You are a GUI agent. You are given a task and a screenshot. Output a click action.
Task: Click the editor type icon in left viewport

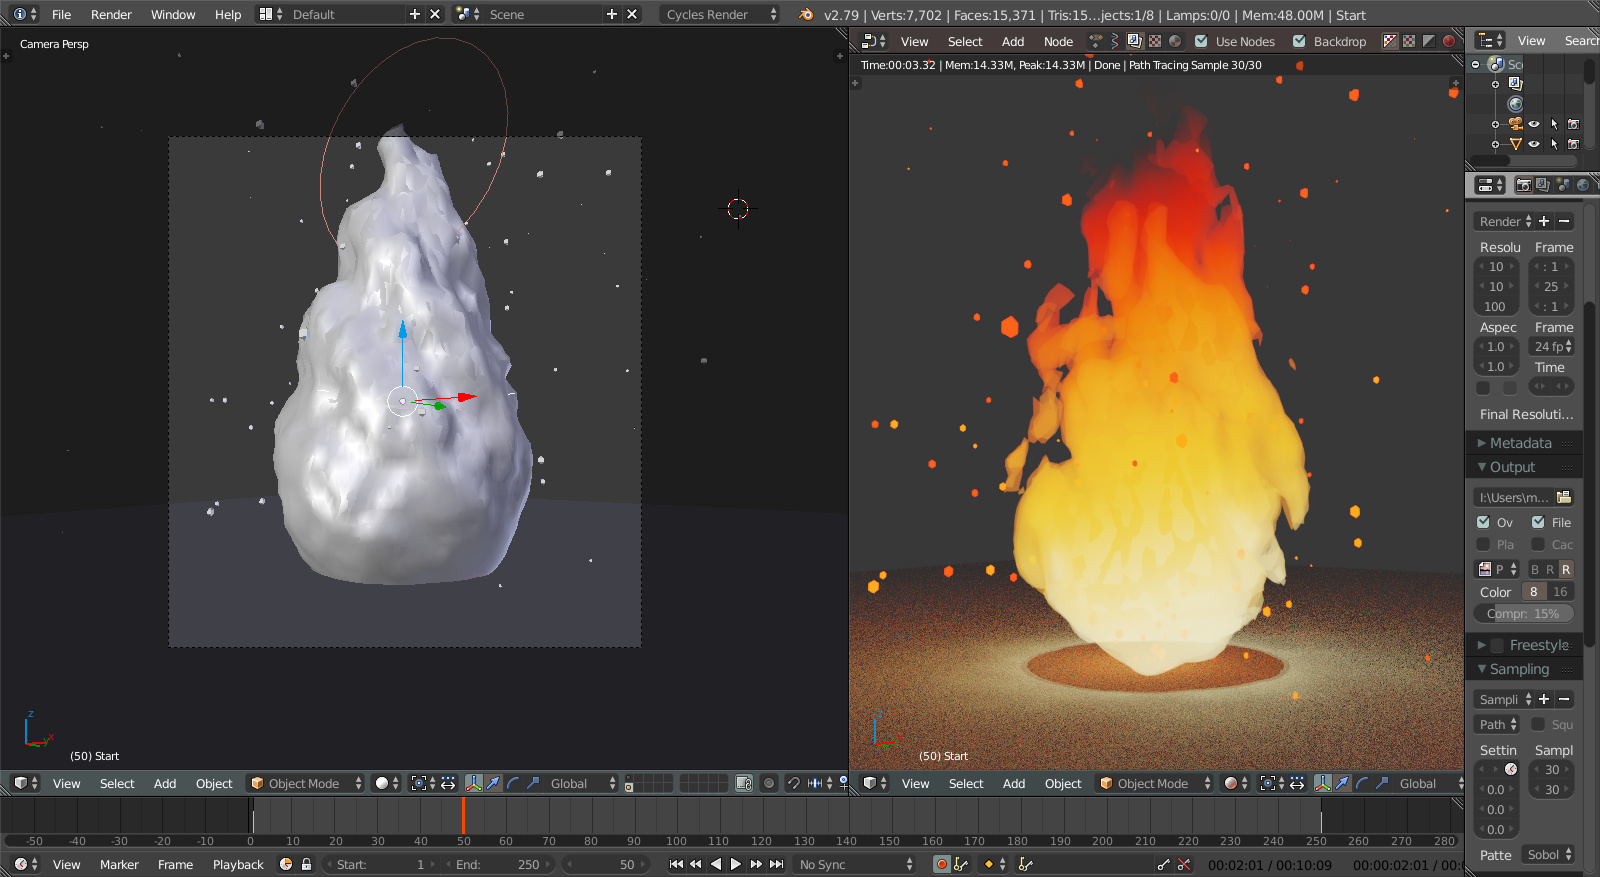tap(26, 783)
